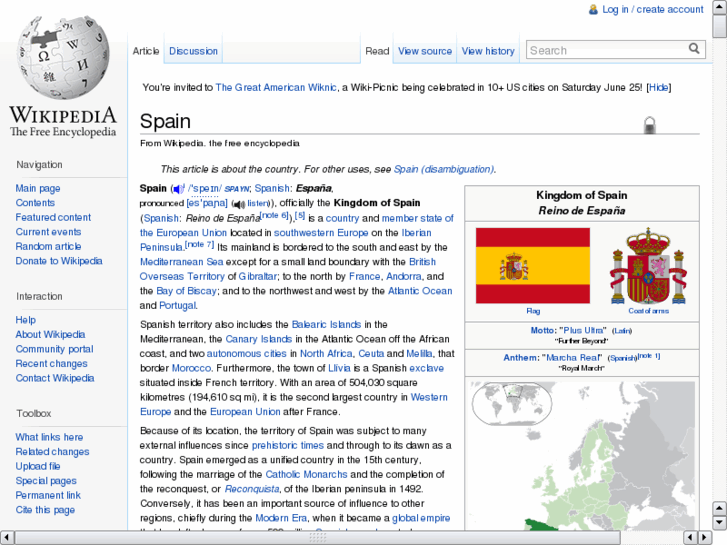Click the vertical scrollbar down arrow
The width and height of the screenshot is (727, 545).
pyautogui.click(x=719, y=522)
